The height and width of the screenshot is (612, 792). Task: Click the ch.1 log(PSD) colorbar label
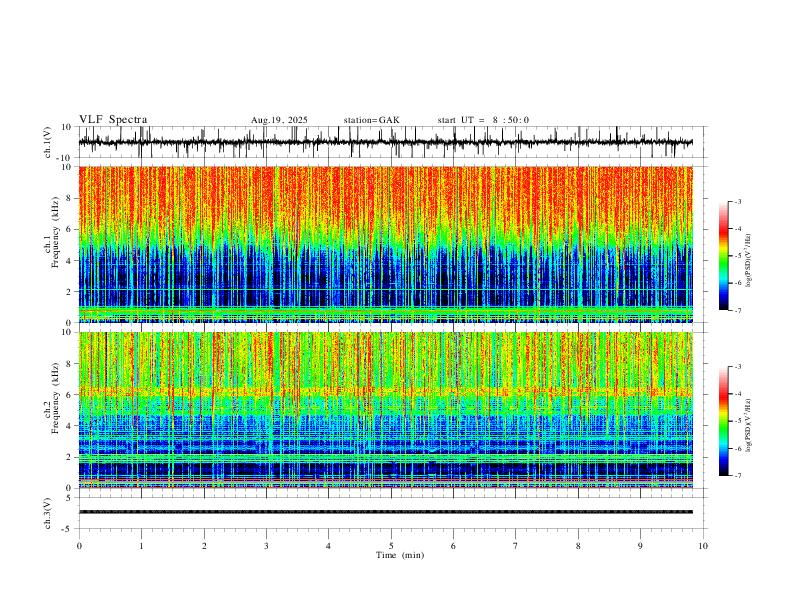(749, 260)
